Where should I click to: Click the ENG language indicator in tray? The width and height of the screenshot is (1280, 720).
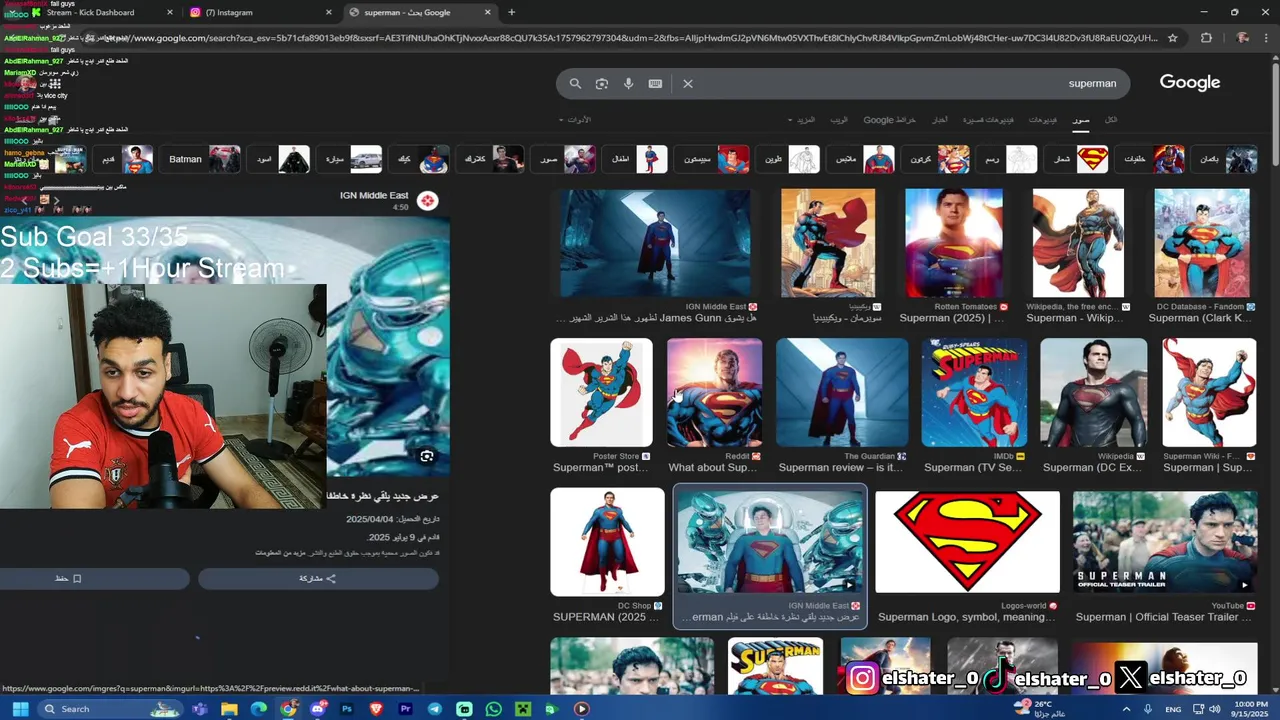coord(1173,709)
